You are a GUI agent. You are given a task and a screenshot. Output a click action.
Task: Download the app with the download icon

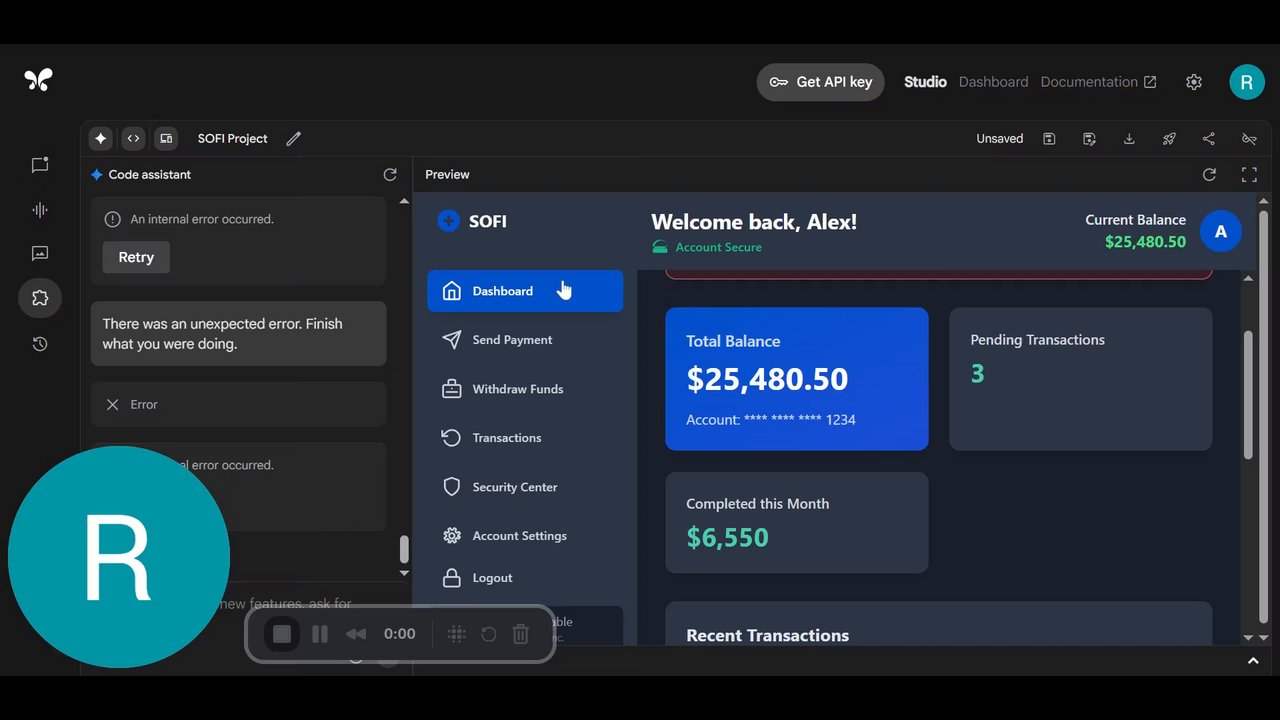point(1129,139)
